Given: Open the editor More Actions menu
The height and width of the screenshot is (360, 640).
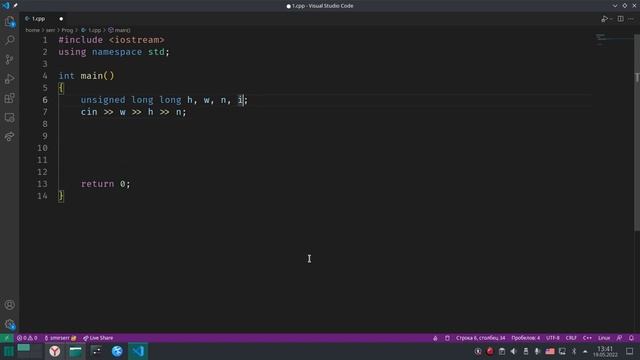Looking at the screenshot, I should pyautogui.click(x=631, y=19).
